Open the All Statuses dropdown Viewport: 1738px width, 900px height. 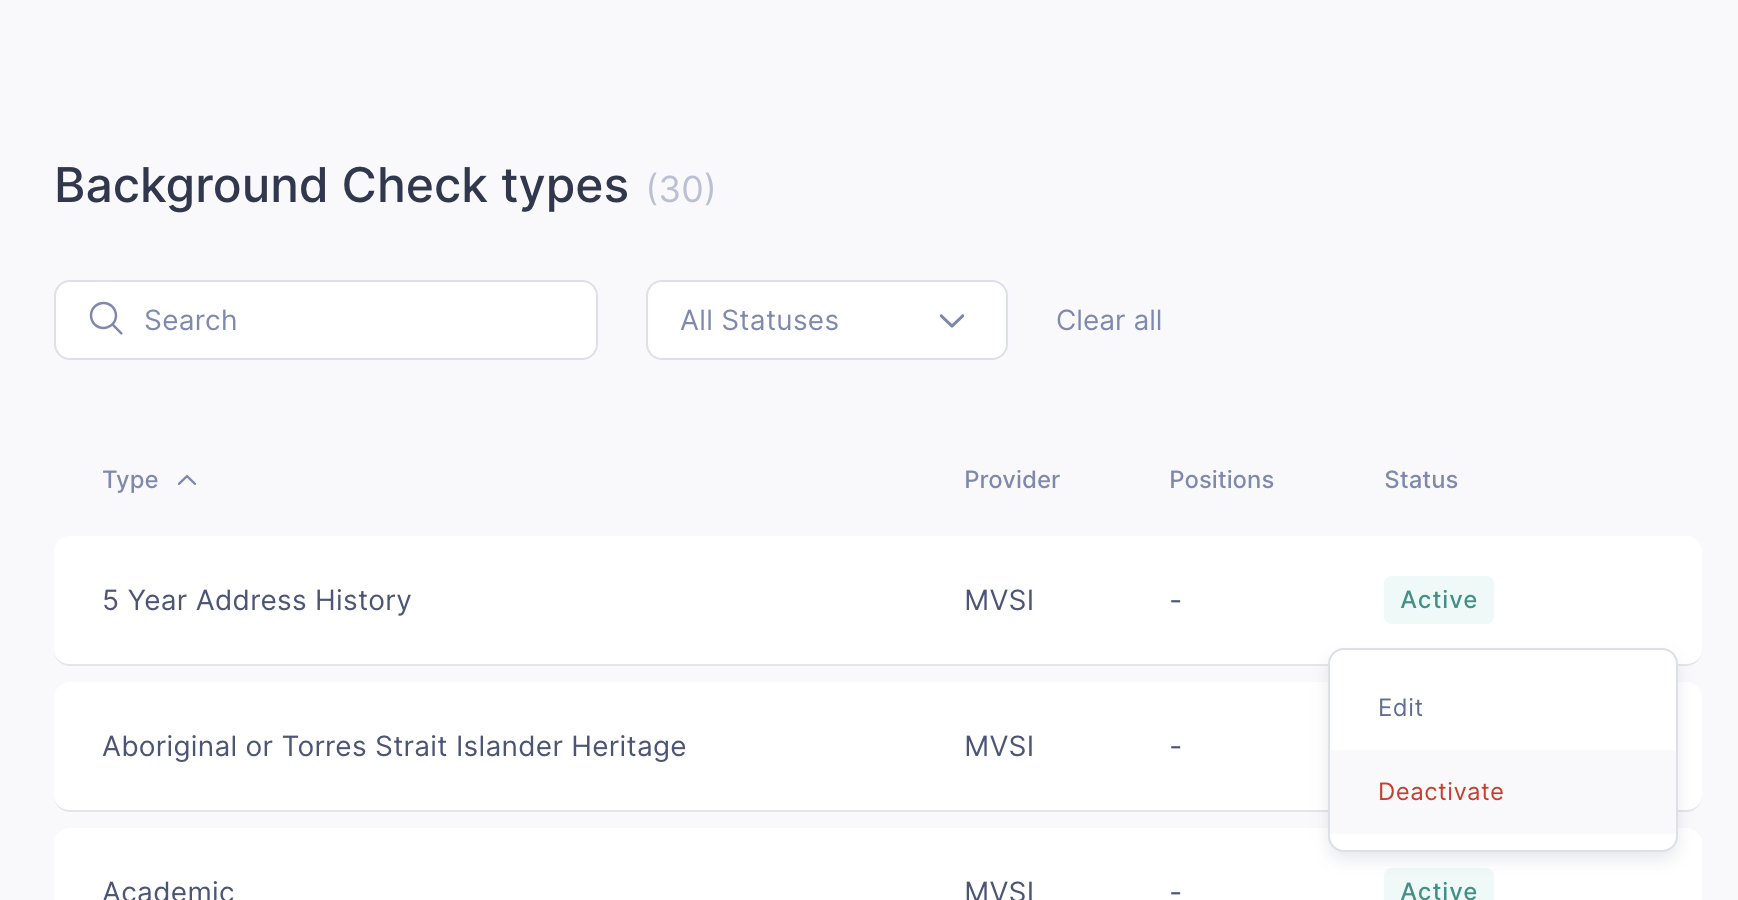(827, 320)
